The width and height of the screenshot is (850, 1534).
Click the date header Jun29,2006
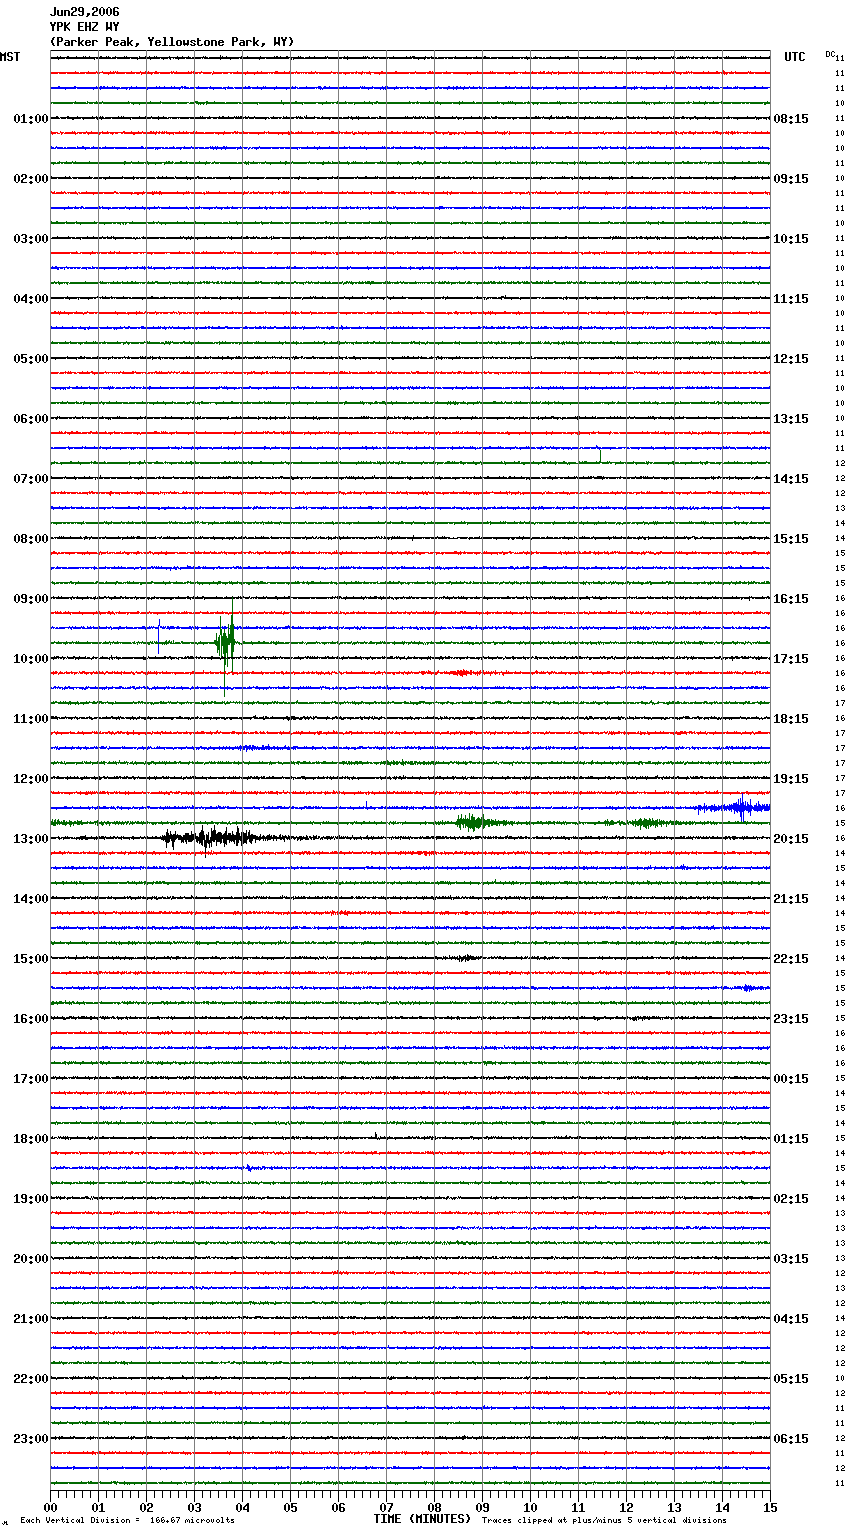tap(84, 12)
